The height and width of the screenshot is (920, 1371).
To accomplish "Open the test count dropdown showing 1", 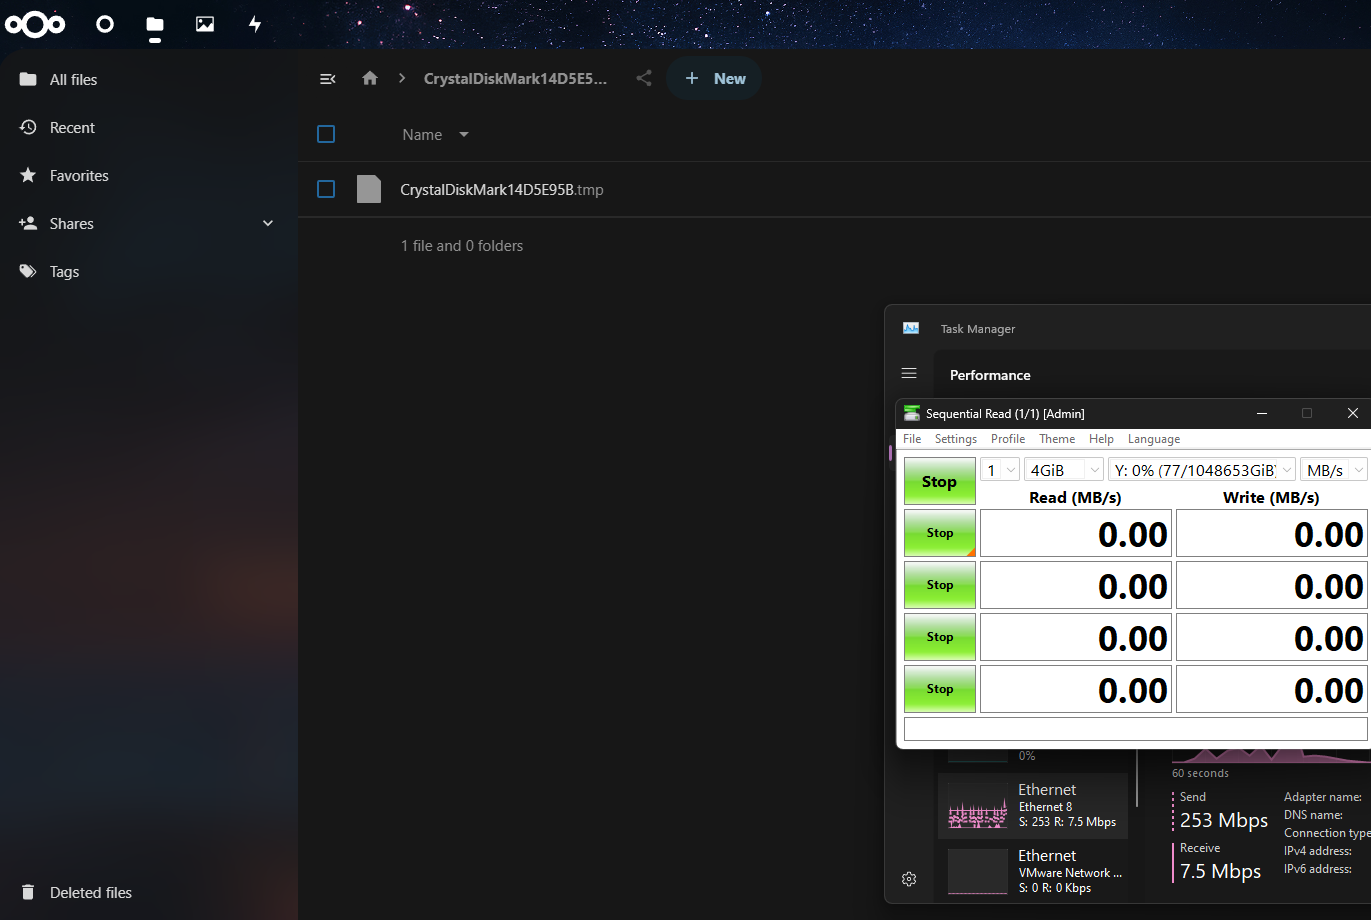I will point(1000,470).
